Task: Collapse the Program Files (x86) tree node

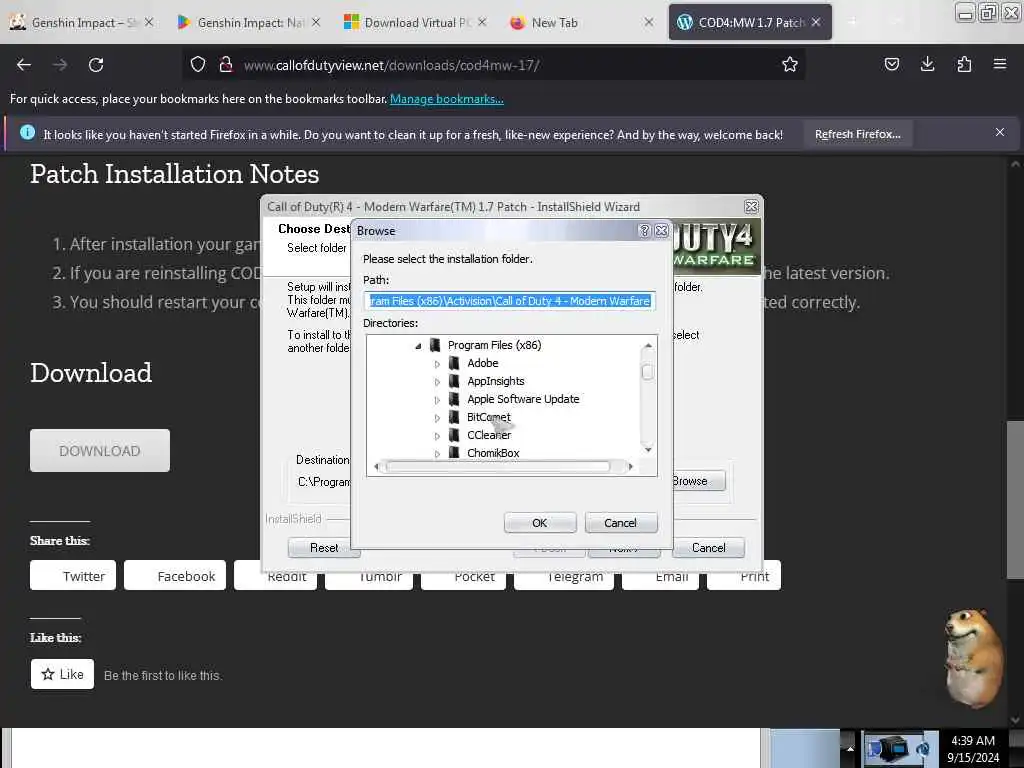Action: [x=418, y=345]
